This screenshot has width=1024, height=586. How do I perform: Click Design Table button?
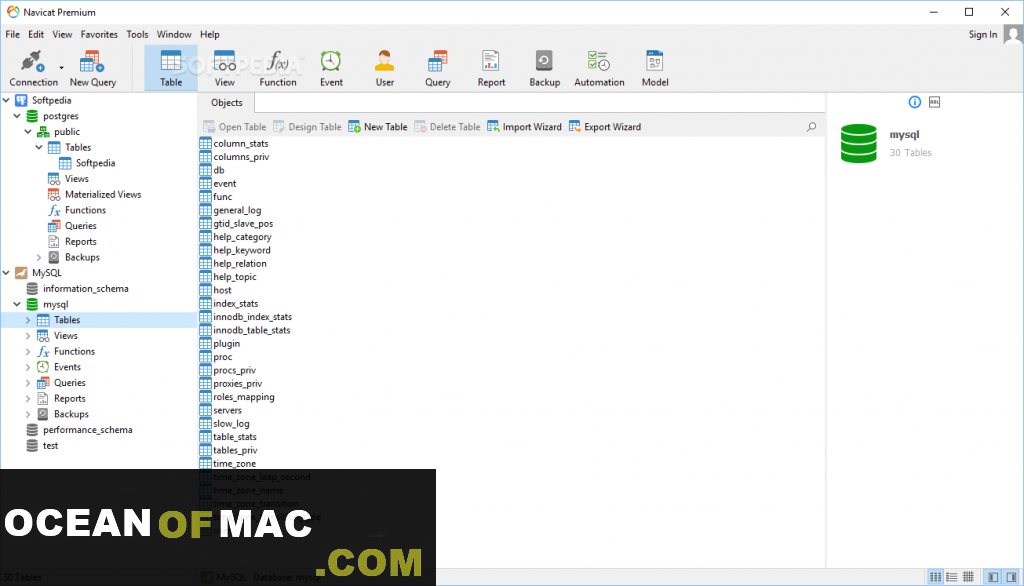(x=307, y=127)
